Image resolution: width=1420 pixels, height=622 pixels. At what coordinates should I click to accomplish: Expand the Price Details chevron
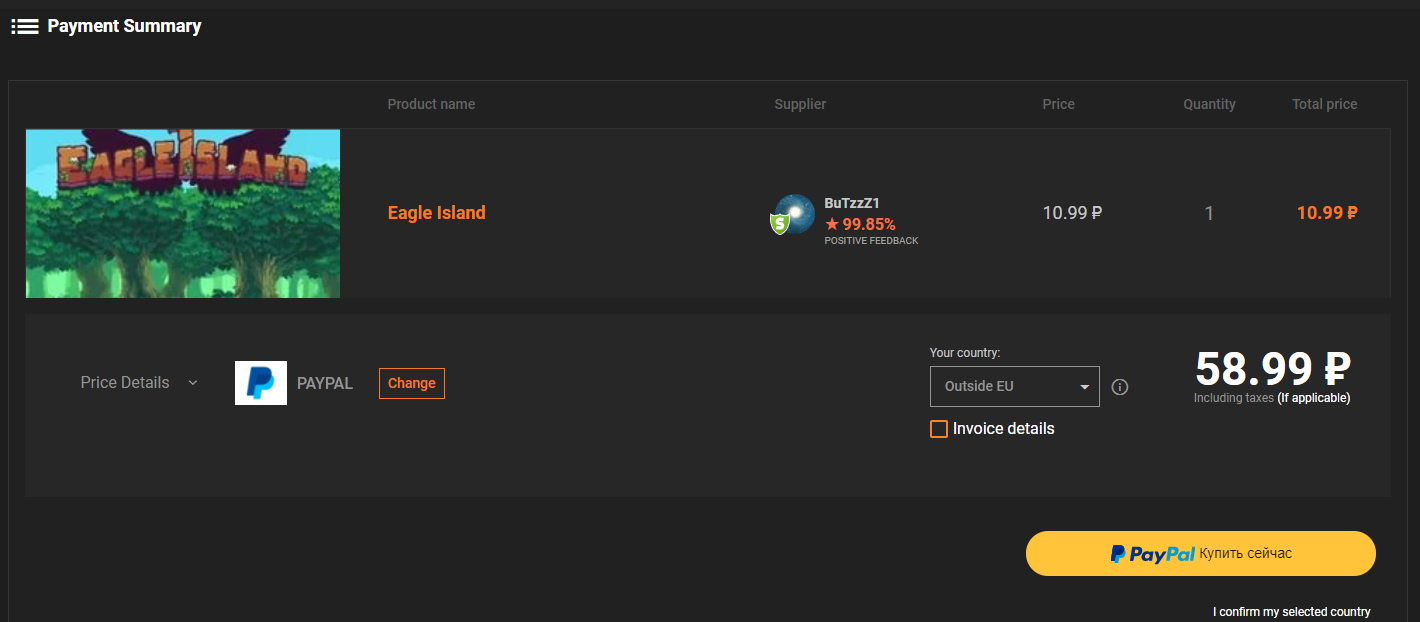coord(193,383)
